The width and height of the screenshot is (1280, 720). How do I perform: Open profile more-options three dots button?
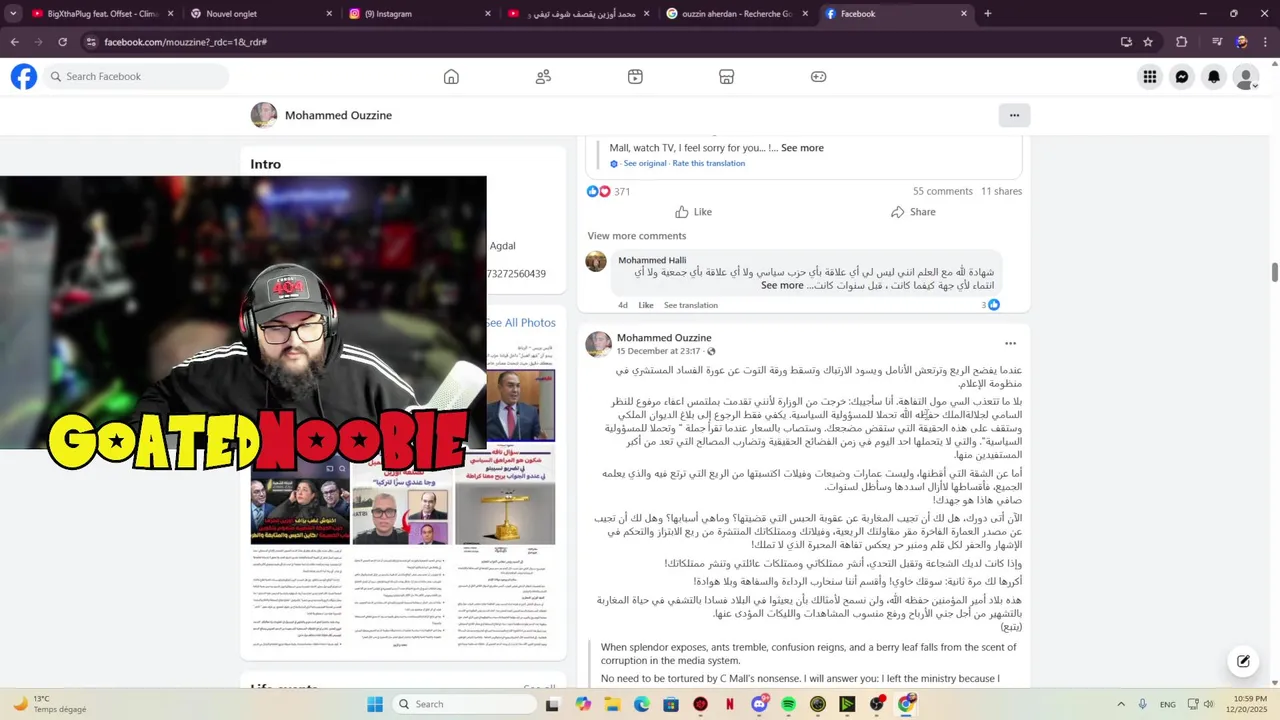pos(1014,115)
